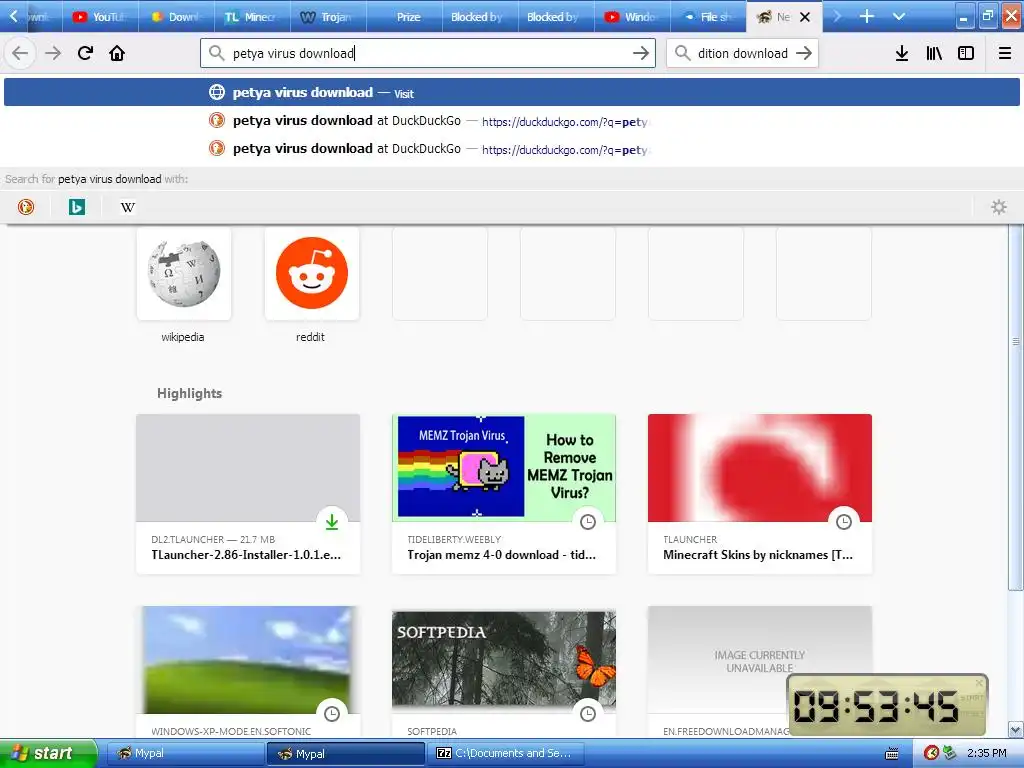Reload the current page
Viewport: 1024px width, 768px height.
(x=85, y=54)
